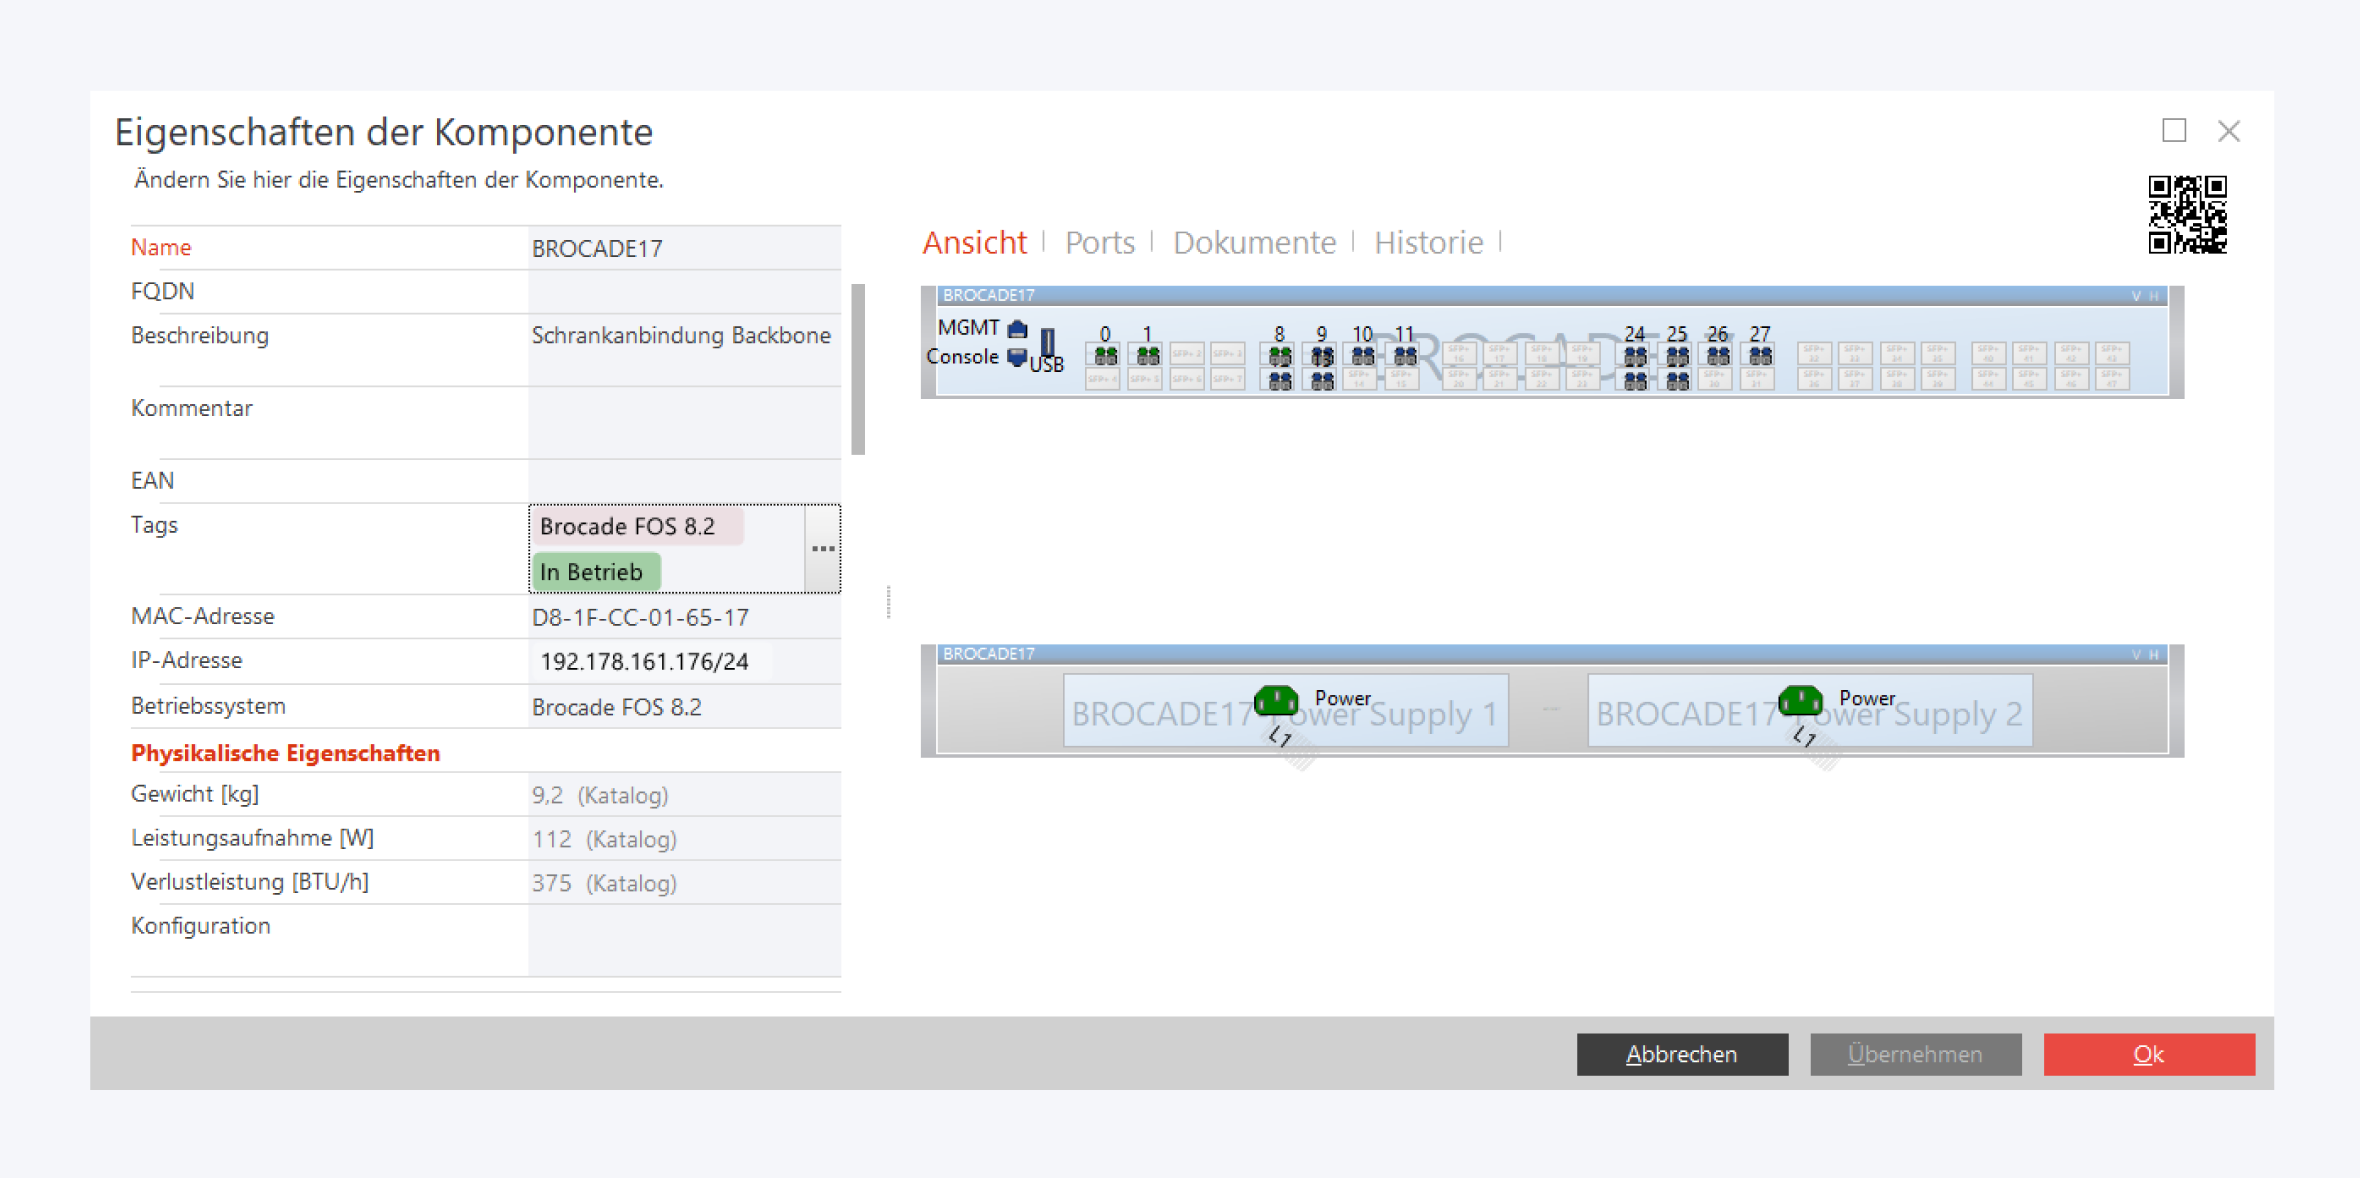Viewport: 2360px width, 1178px height.
Task: Open the Dokumente tab
Action: click(x=1254, y=243)
